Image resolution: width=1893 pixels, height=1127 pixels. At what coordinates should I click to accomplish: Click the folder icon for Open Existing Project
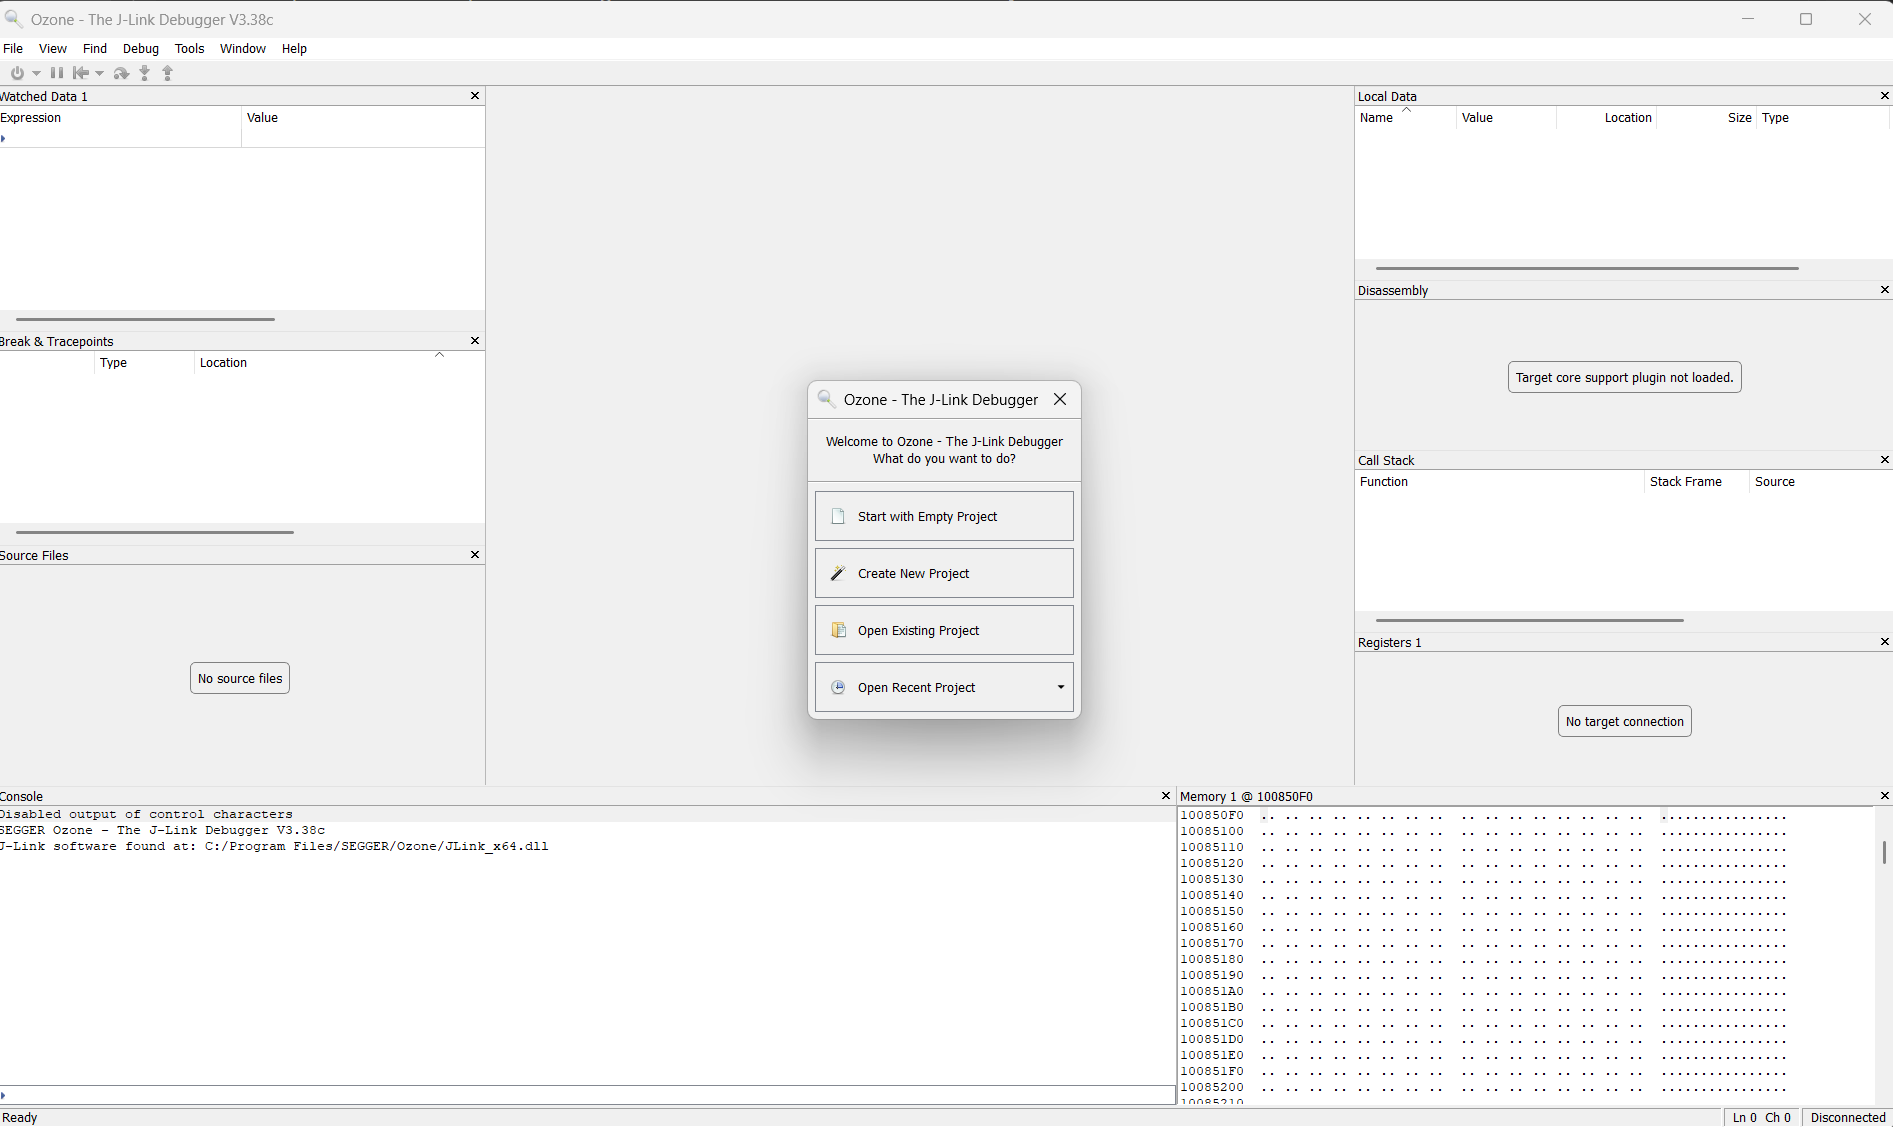tap(838, 630)
